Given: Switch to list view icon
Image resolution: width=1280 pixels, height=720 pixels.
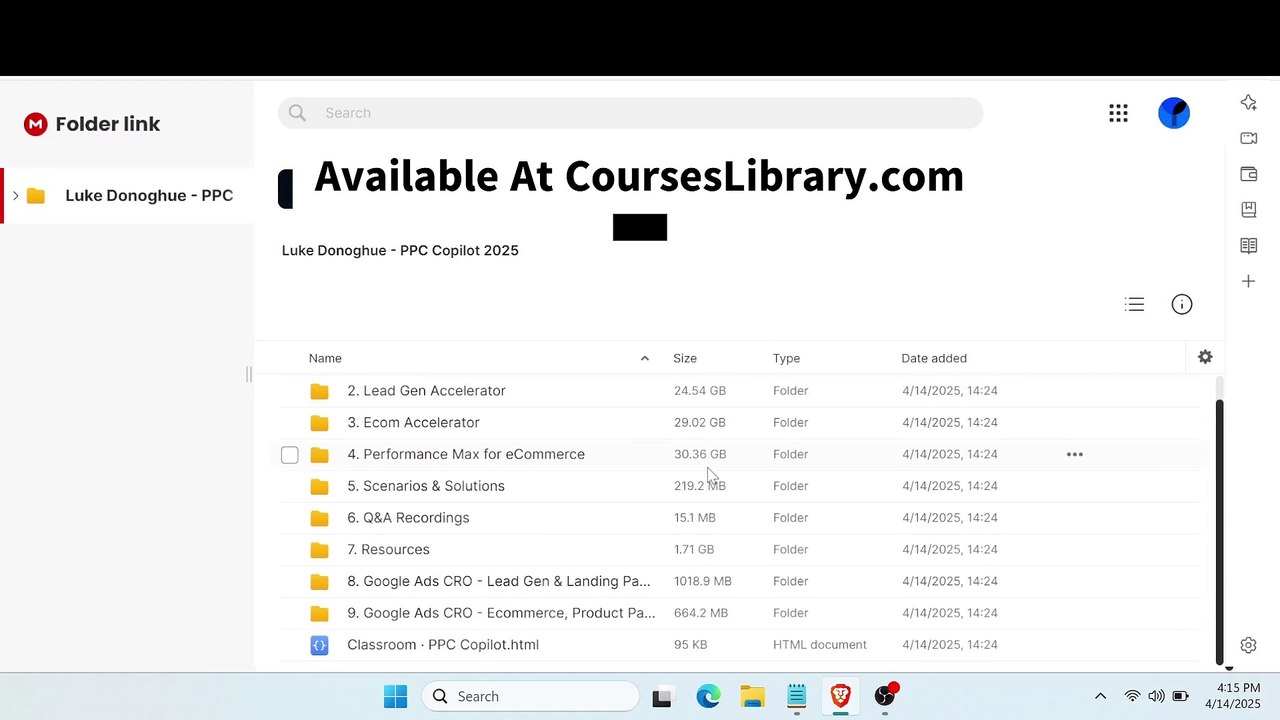Looking at the screenshot, I should (x=1134, y=304).
